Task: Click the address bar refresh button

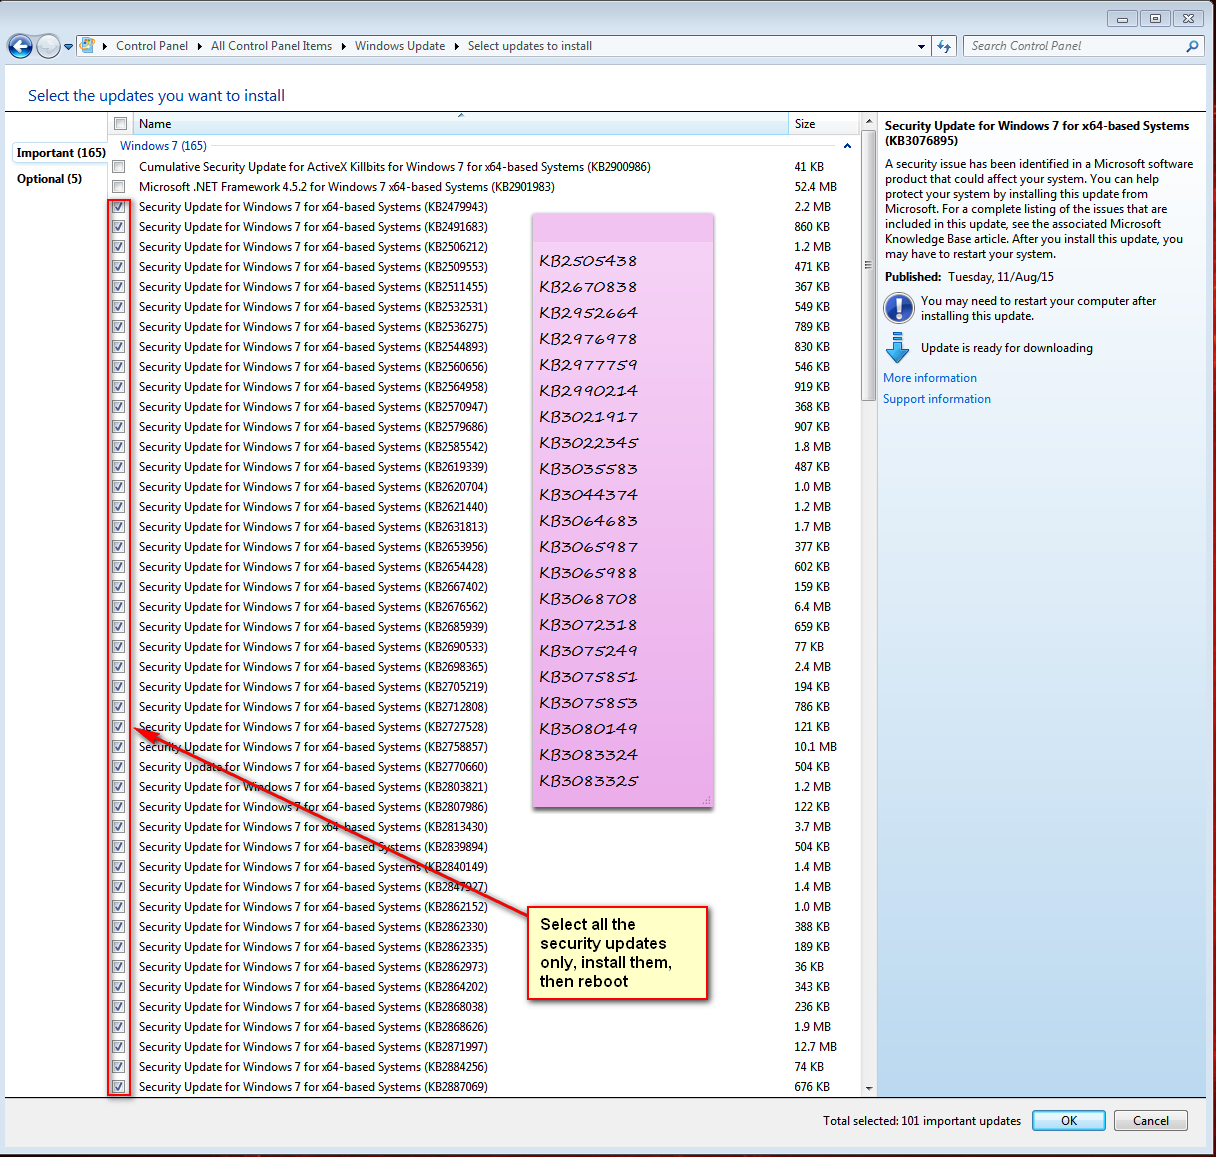Action: click(x=944, y=46)
